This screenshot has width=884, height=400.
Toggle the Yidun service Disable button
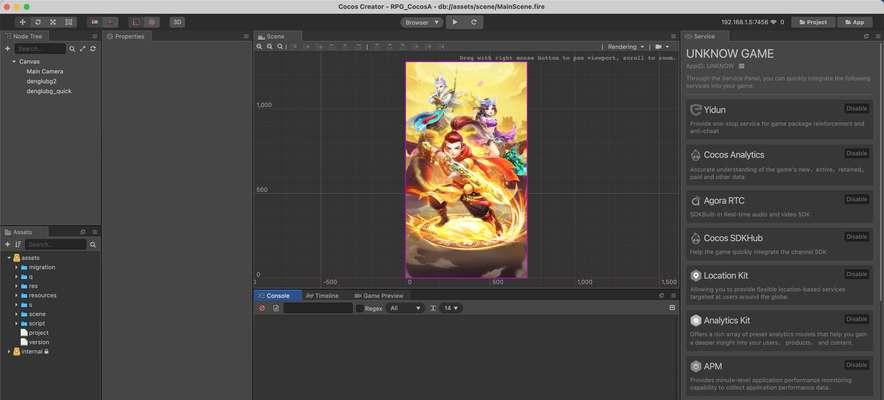[856, 109]
